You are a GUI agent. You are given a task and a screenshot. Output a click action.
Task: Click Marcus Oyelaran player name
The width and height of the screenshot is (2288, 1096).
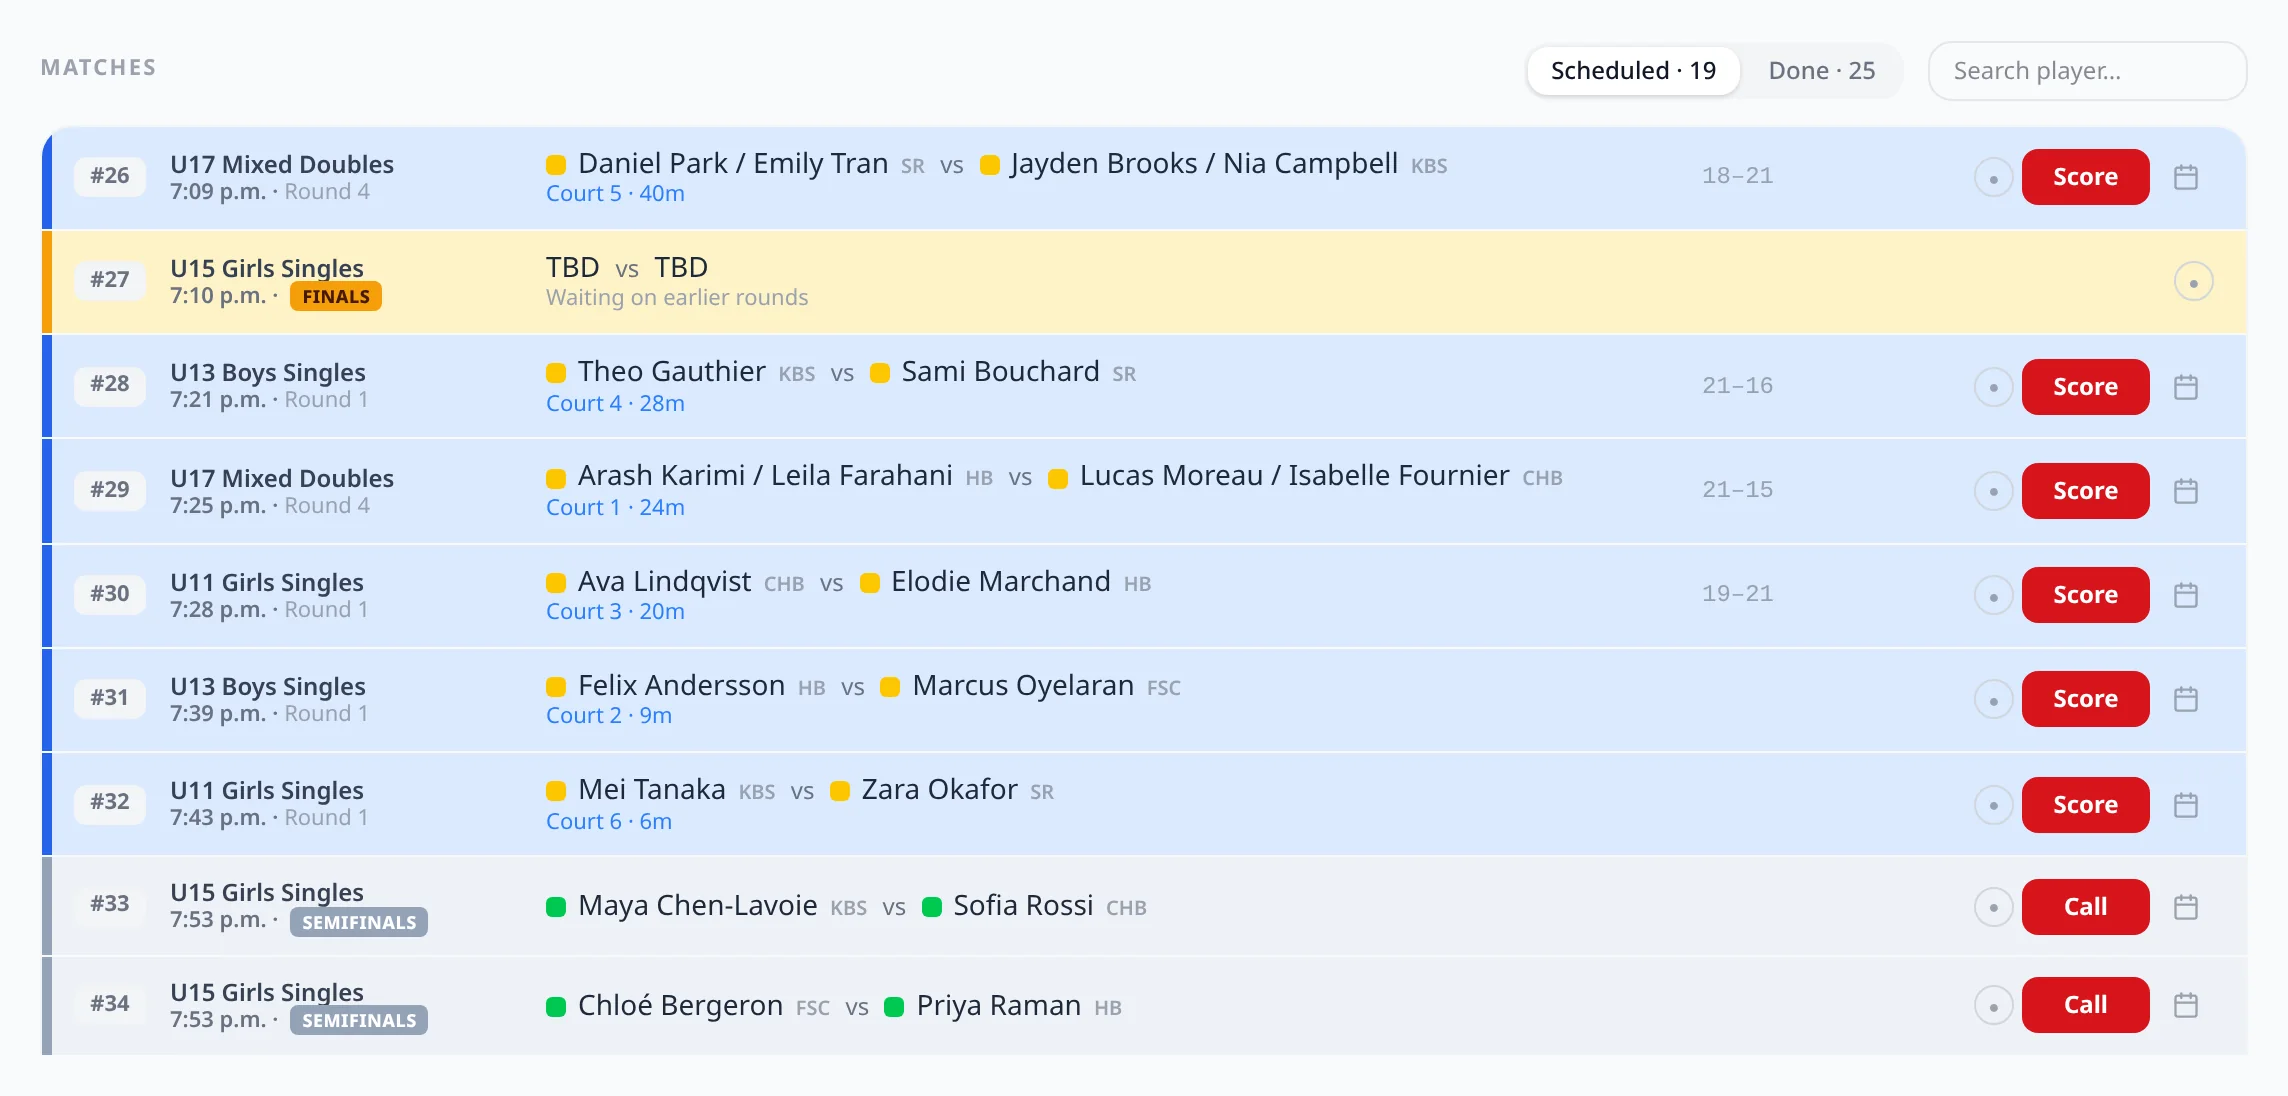(x=1023, y=686)
